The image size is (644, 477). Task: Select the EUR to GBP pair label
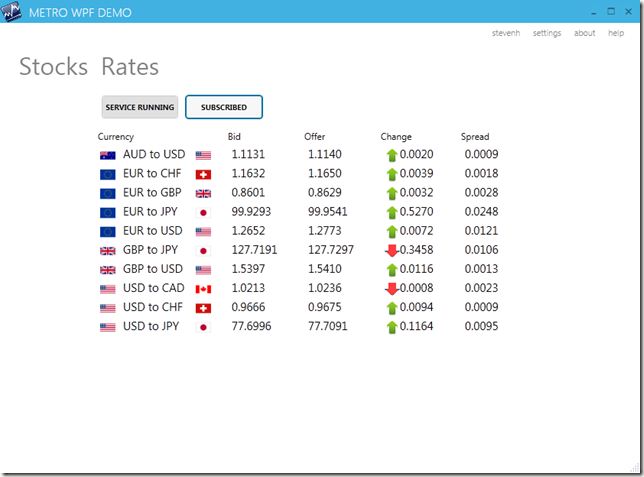coord(152,193)
